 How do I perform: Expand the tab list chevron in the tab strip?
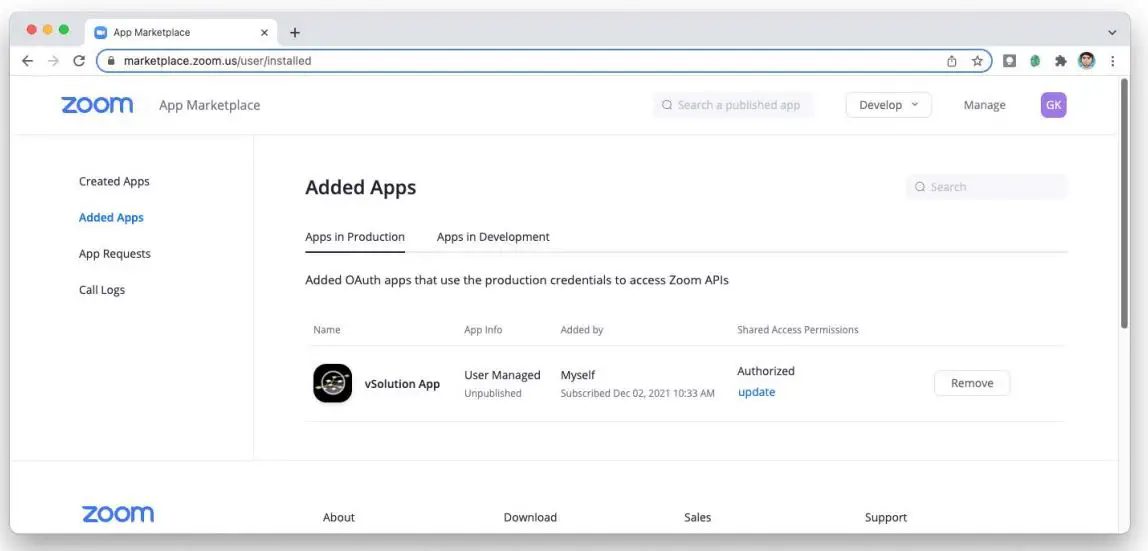coord(1112,32)
